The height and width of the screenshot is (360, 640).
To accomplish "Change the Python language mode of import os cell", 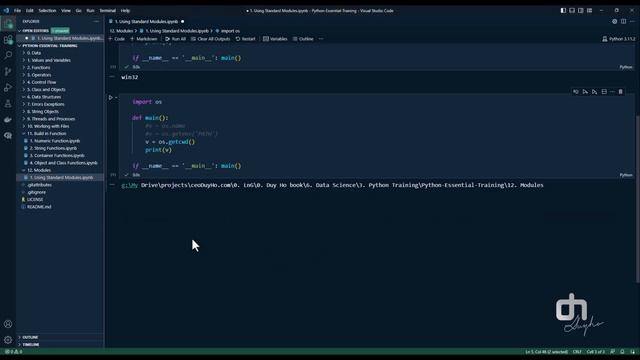I will (626, 175).
